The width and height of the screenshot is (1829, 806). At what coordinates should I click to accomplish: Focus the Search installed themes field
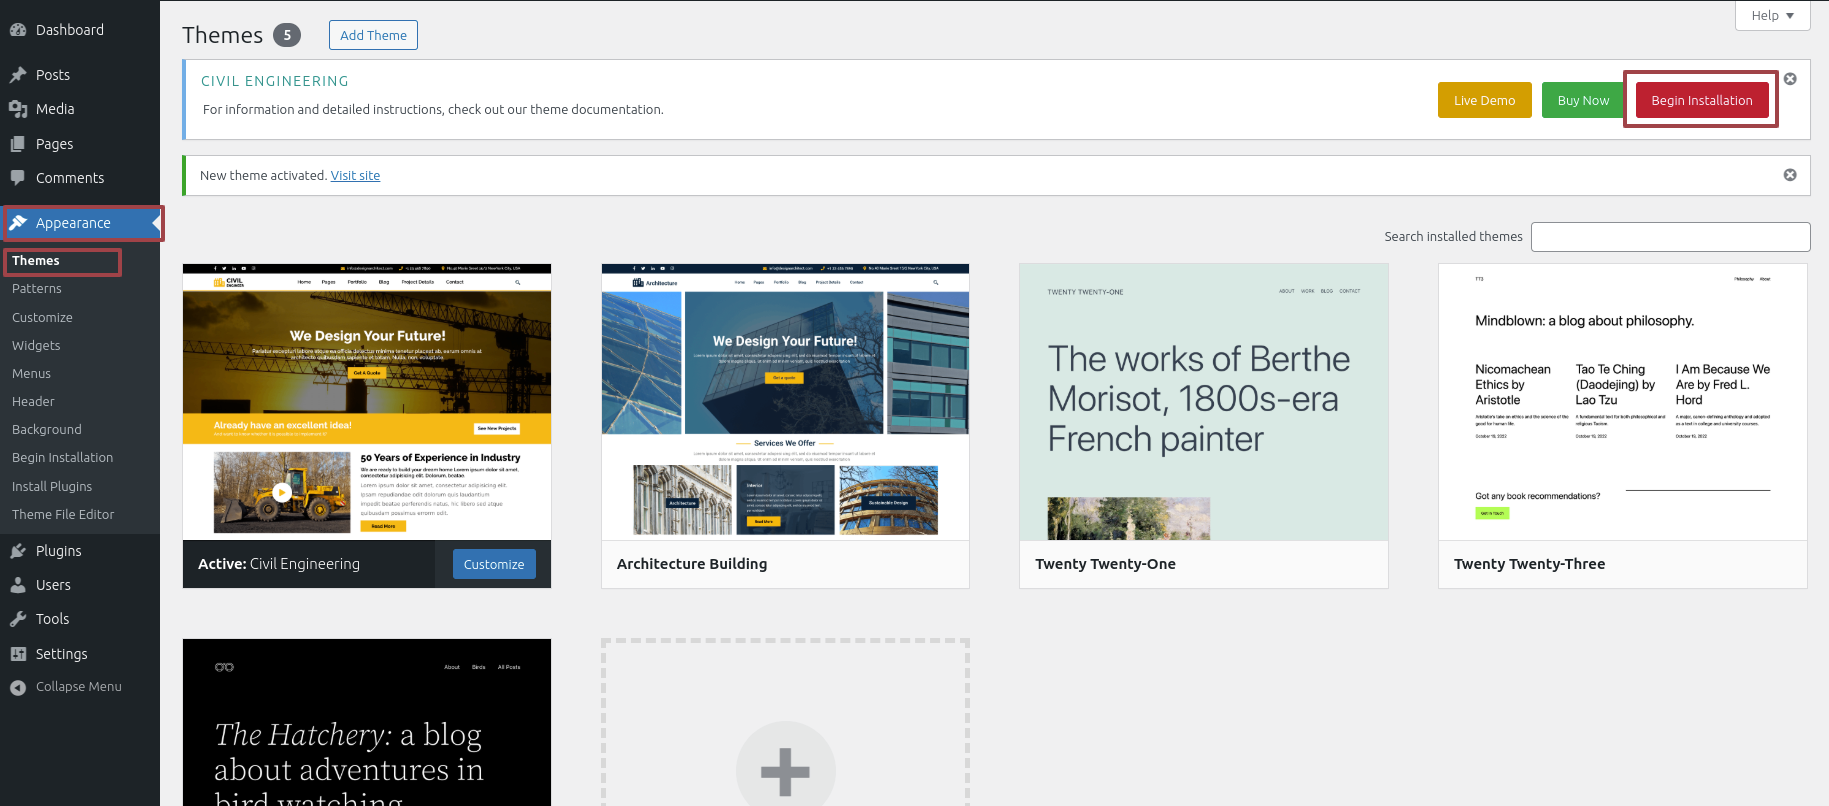click(x=1670, y=237)
